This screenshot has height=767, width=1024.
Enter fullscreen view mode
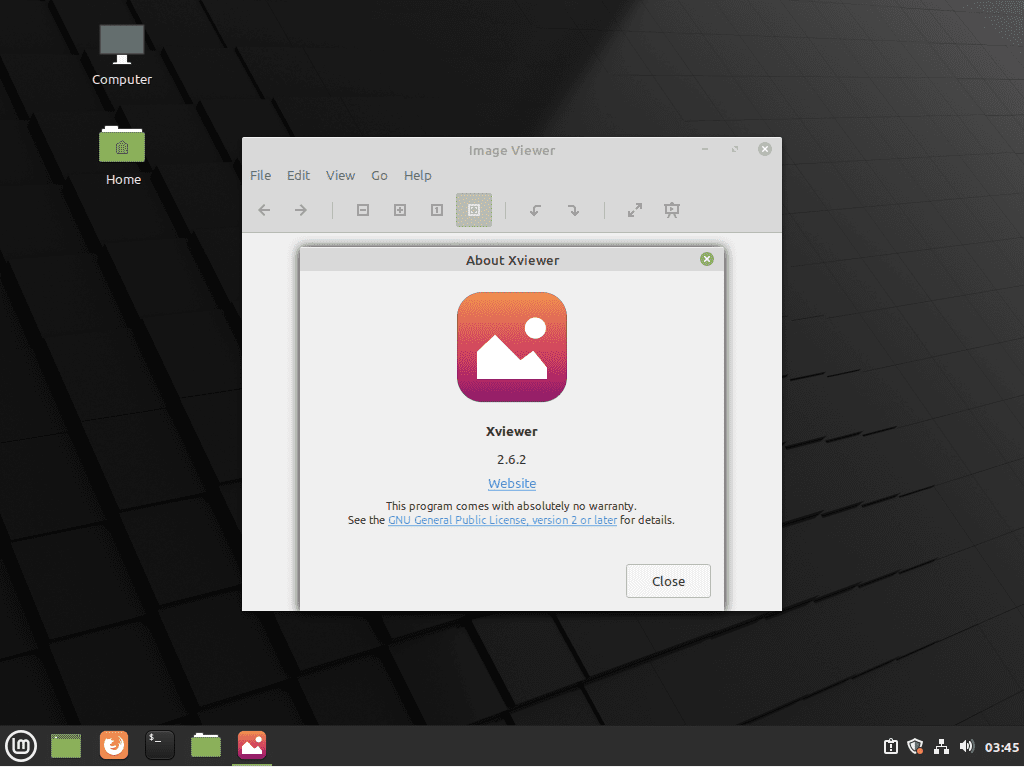pos(634,210)
